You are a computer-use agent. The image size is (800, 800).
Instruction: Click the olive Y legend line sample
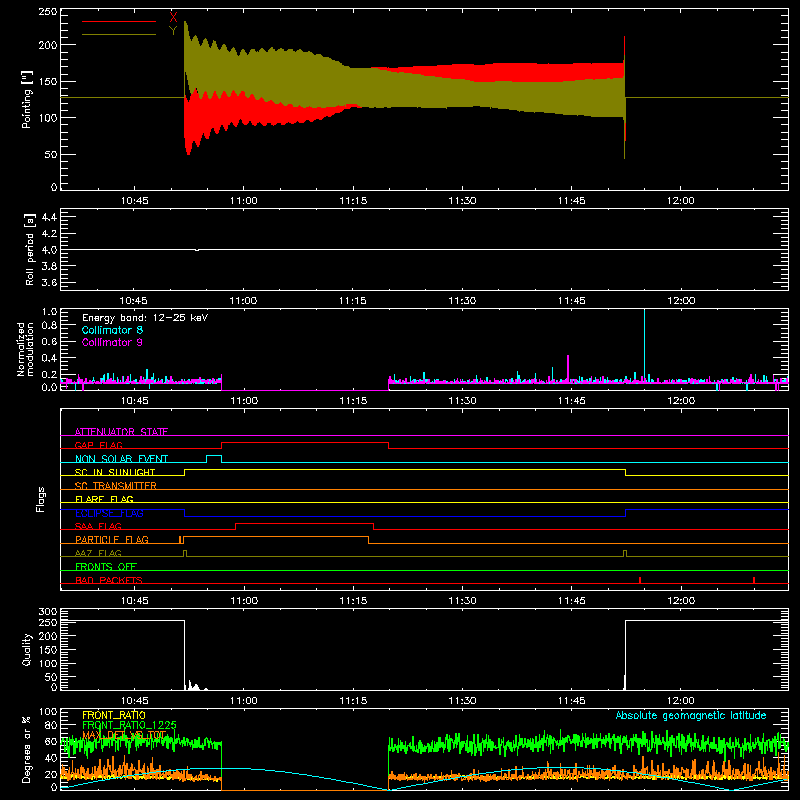tap(119, 34)
